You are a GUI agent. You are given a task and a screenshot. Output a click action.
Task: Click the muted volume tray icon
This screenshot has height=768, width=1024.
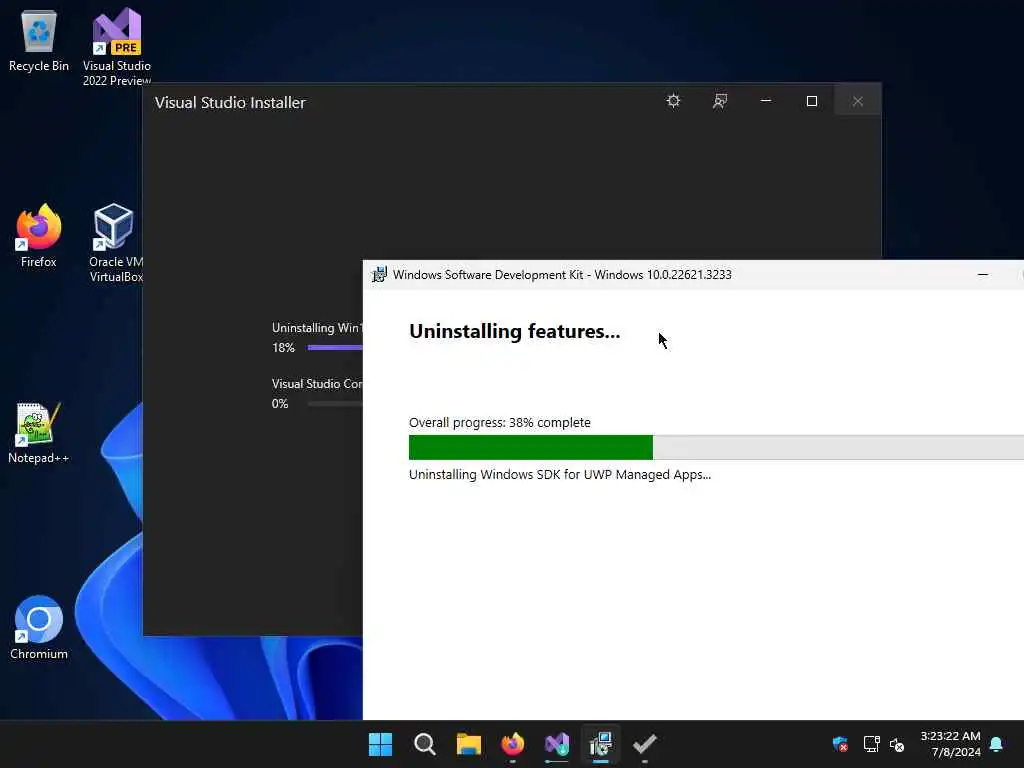click(x=897, y=744)
